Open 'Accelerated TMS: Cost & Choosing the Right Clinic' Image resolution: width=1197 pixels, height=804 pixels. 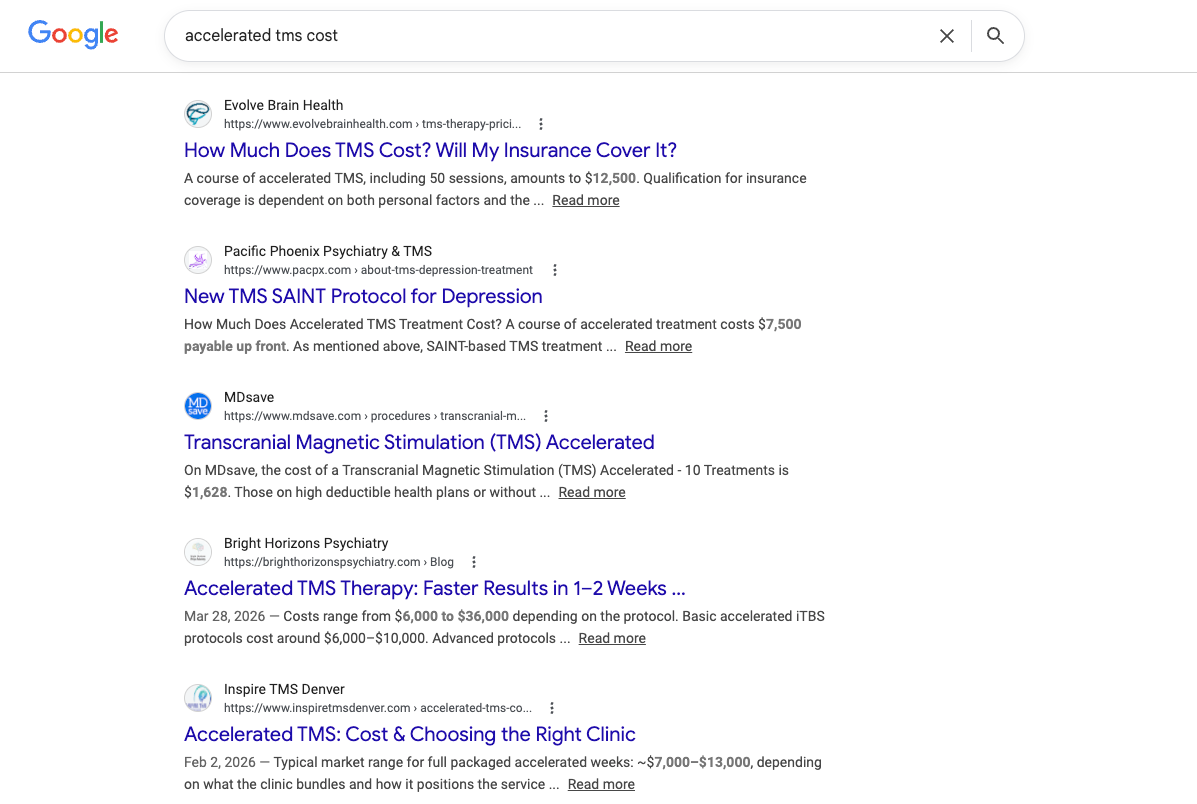coord(410,733)
